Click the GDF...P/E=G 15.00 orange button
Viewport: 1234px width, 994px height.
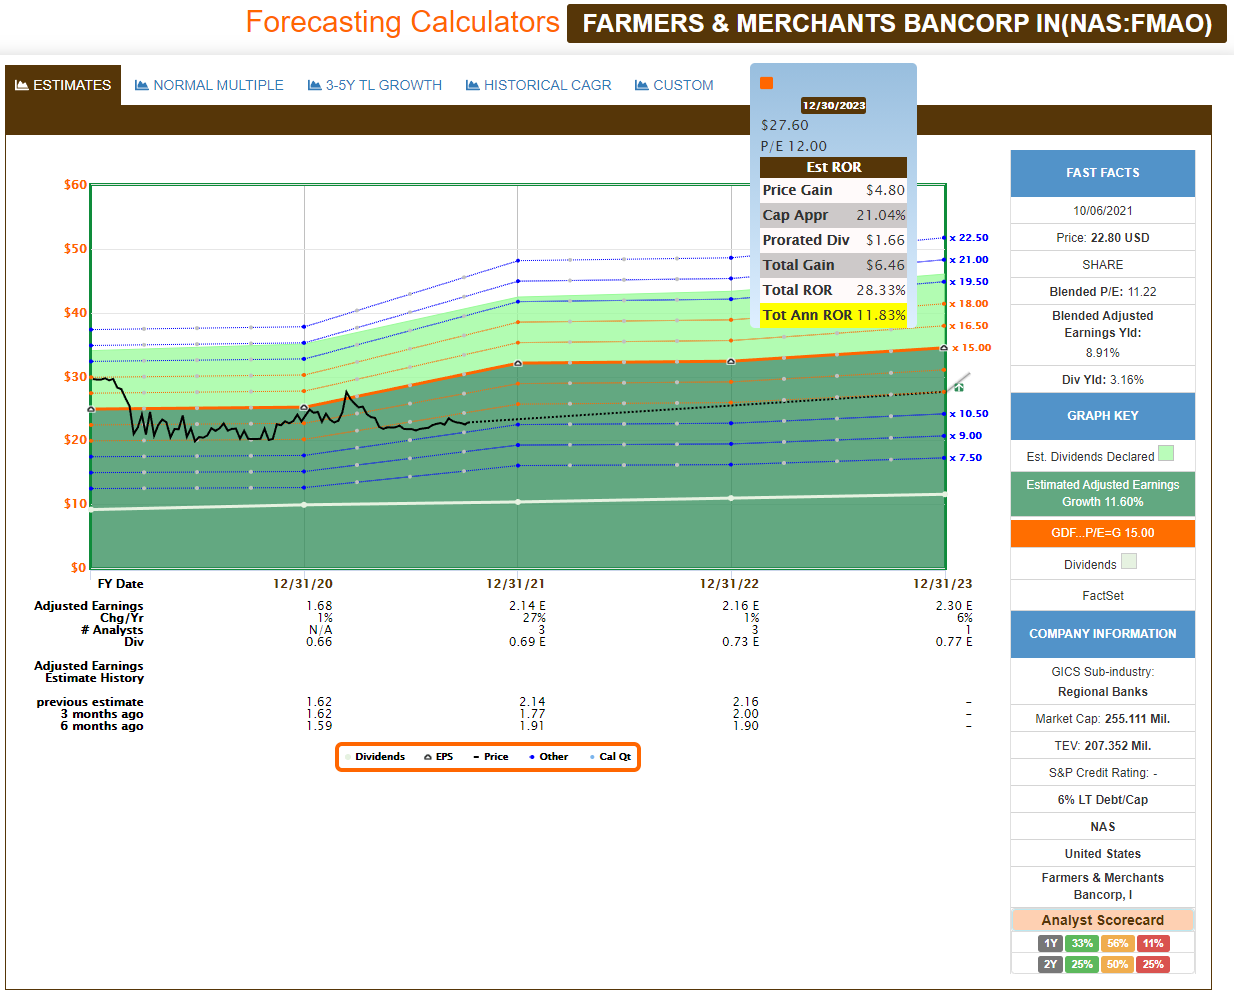click(1102, 533)
